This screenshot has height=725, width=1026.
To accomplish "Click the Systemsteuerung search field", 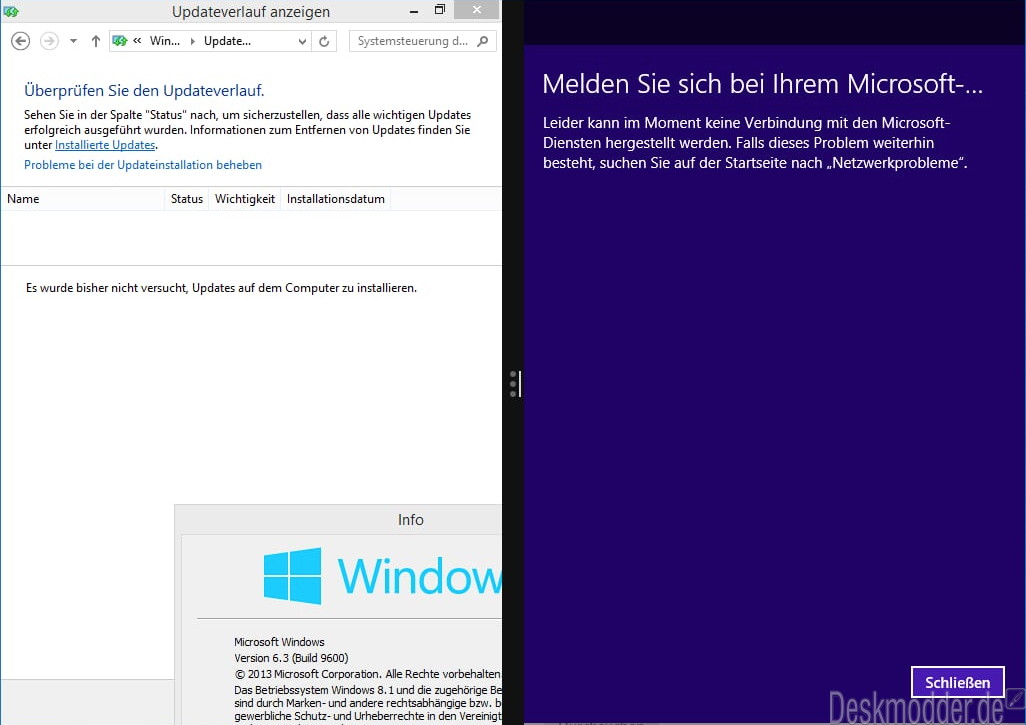I will 414,41.
